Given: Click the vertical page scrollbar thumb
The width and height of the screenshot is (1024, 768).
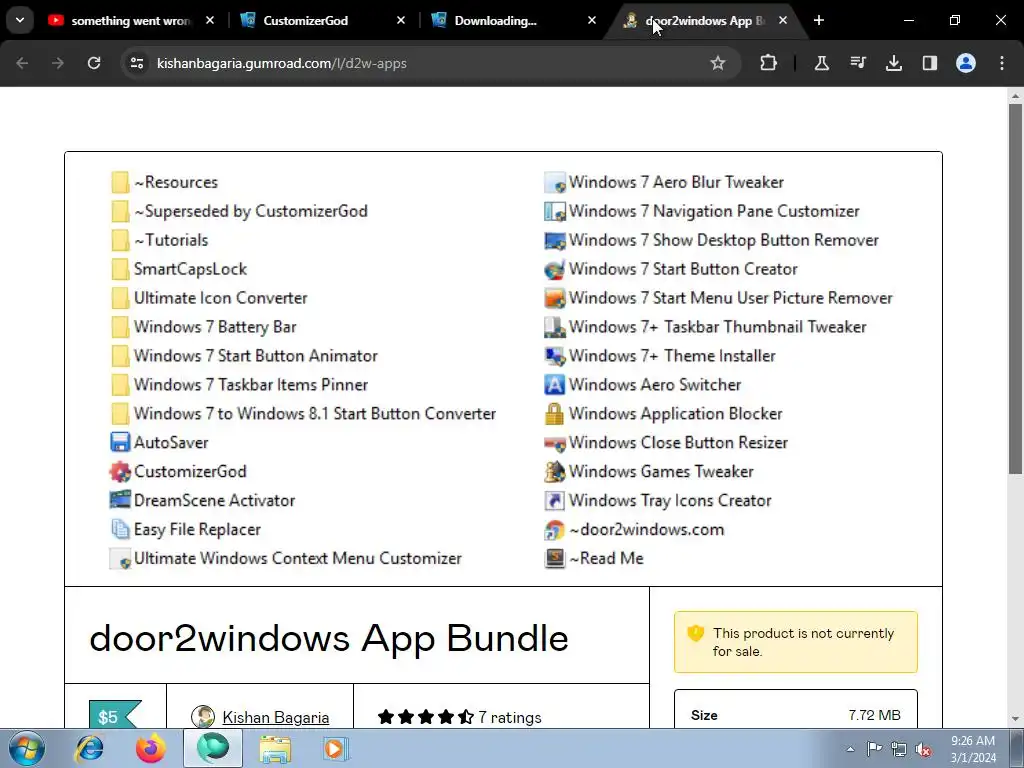Looking at the screenshot, I should 1016,287.
